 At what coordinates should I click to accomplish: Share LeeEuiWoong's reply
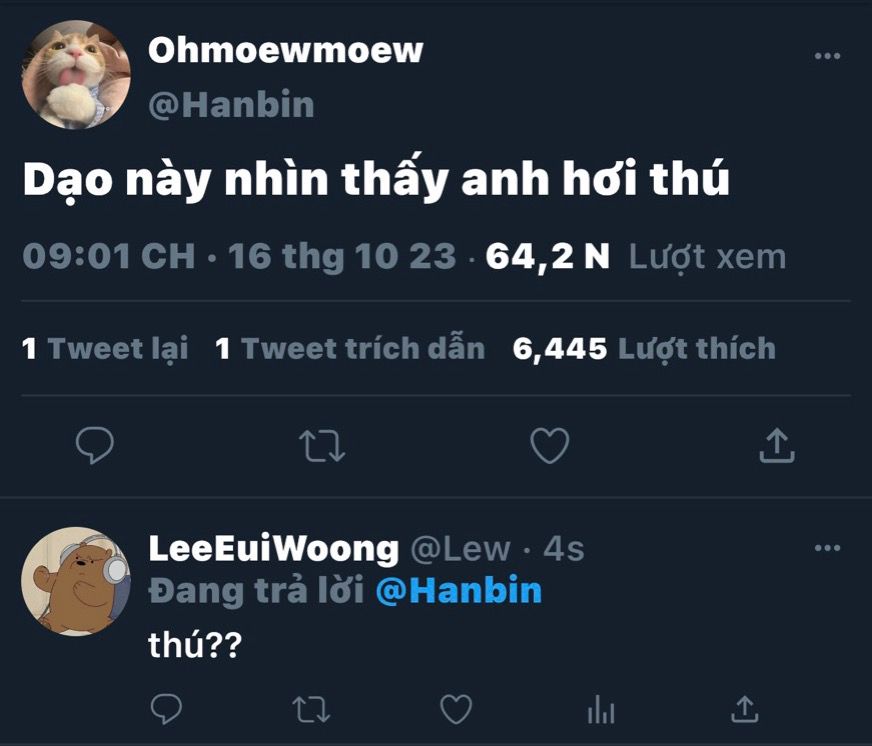(x=745, y=709)
